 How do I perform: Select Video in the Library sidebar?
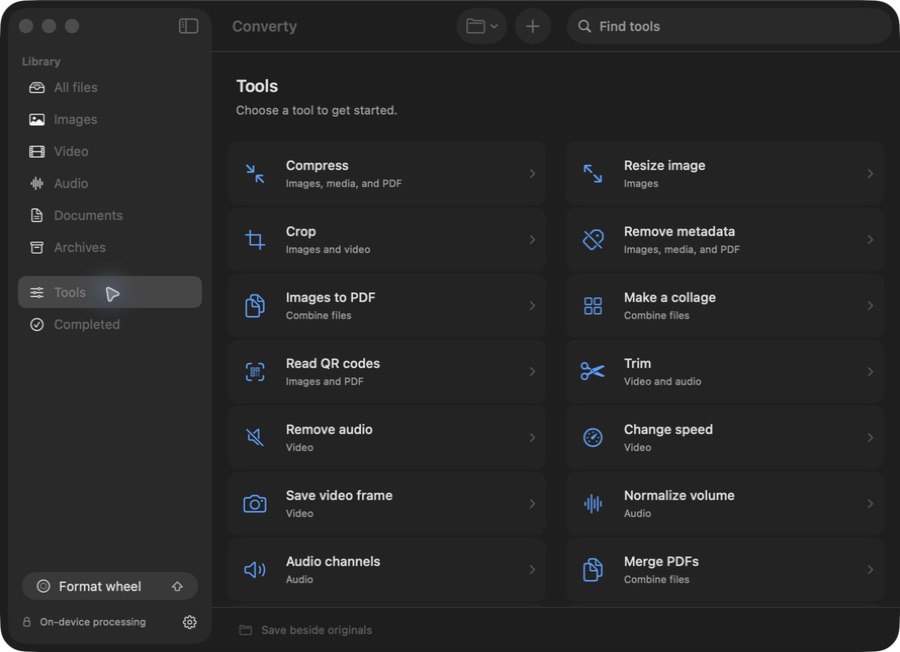click(x=110, y=152)
